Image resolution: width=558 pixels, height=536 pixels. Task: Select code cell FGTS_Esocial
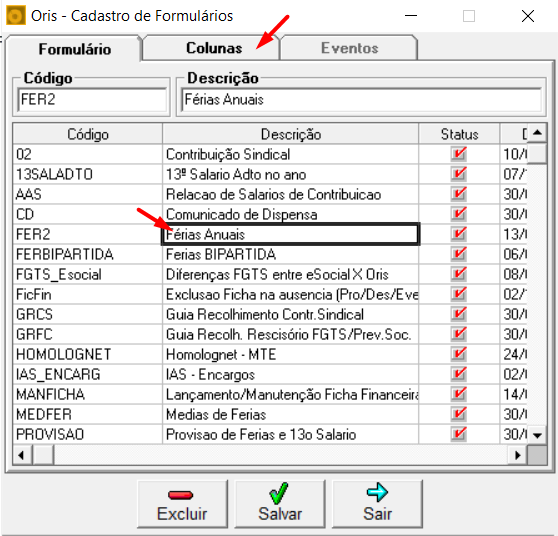(88, 274)
